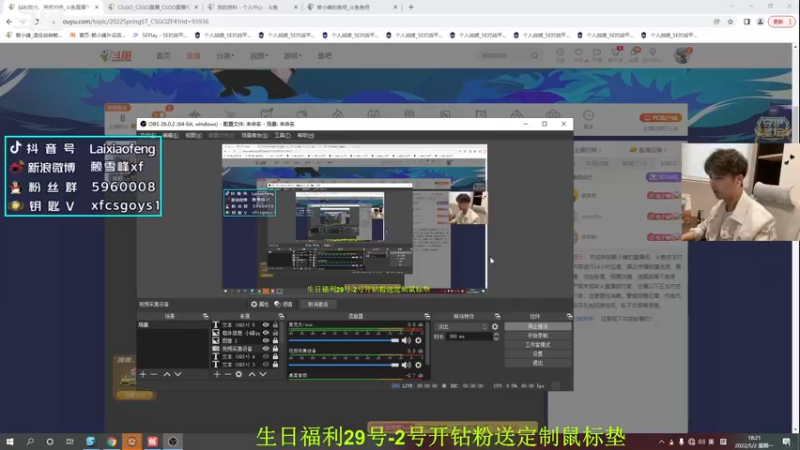Open the Chrome tab search chevron
This screenshot has height=450, width=800.
tap(732, 7)
